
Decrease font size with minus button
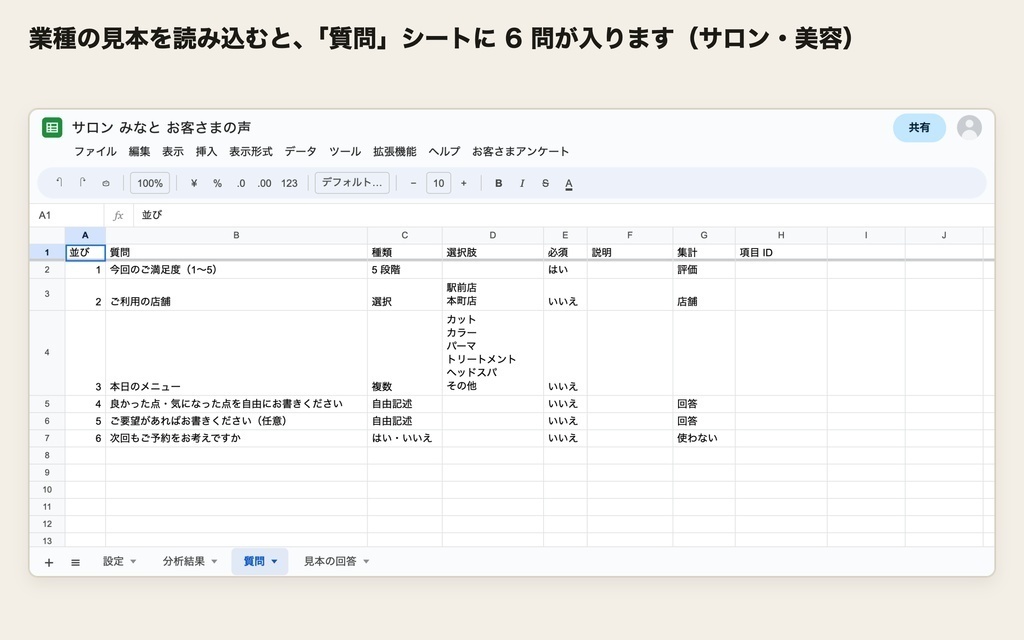click(x=413, y=184)
